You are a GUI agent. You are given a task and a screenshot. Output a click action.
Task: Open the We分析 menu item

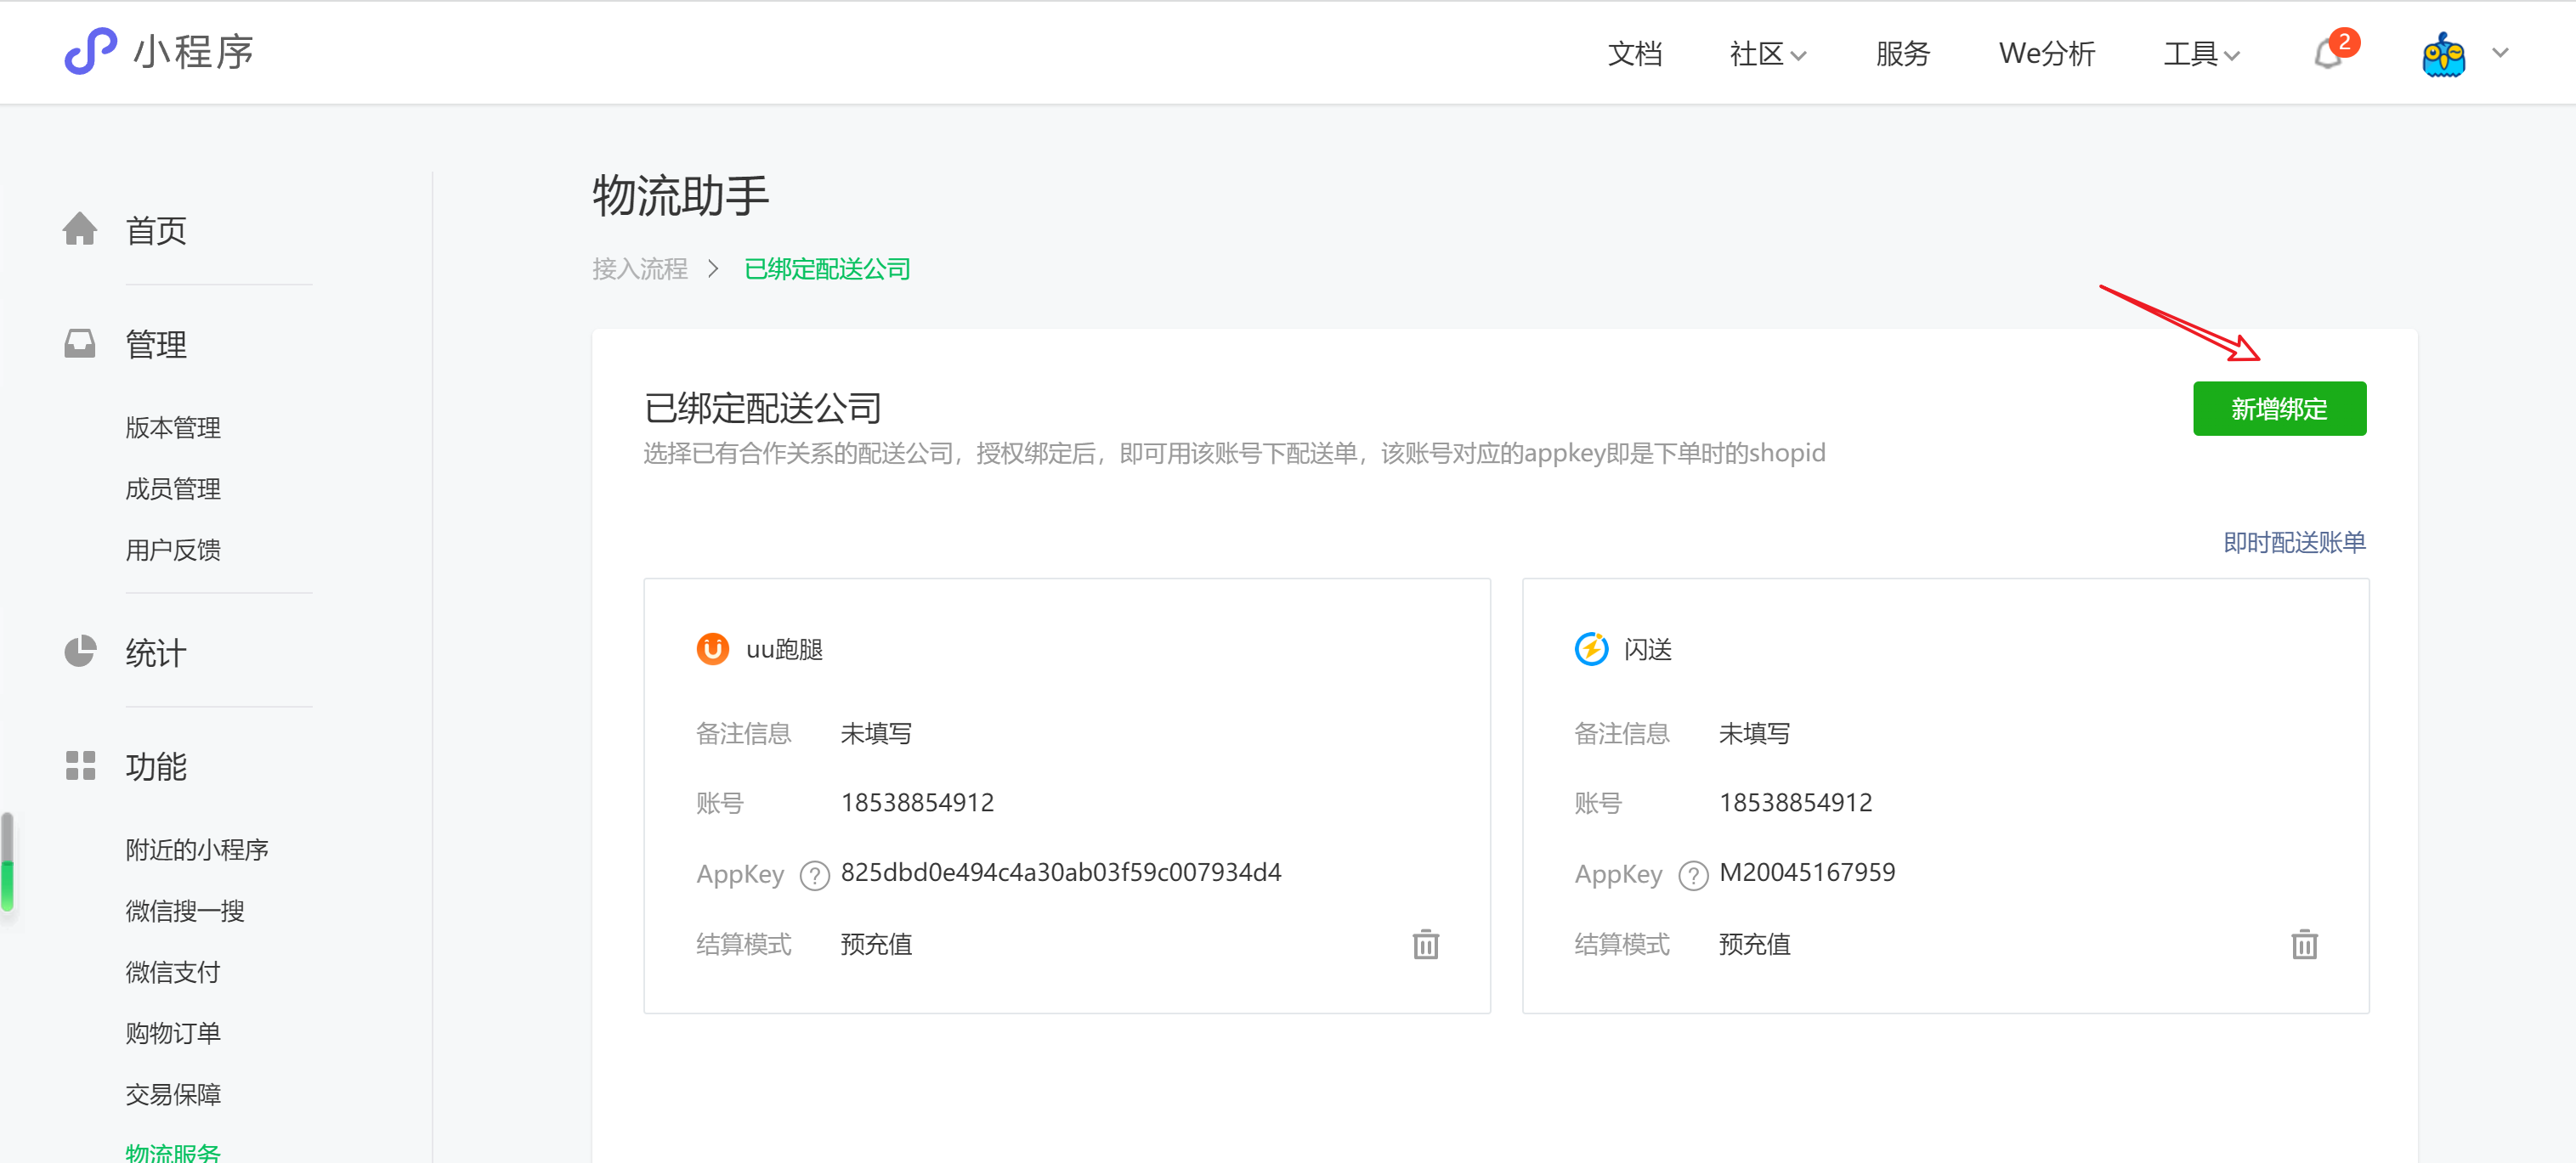click(2046, 54)
